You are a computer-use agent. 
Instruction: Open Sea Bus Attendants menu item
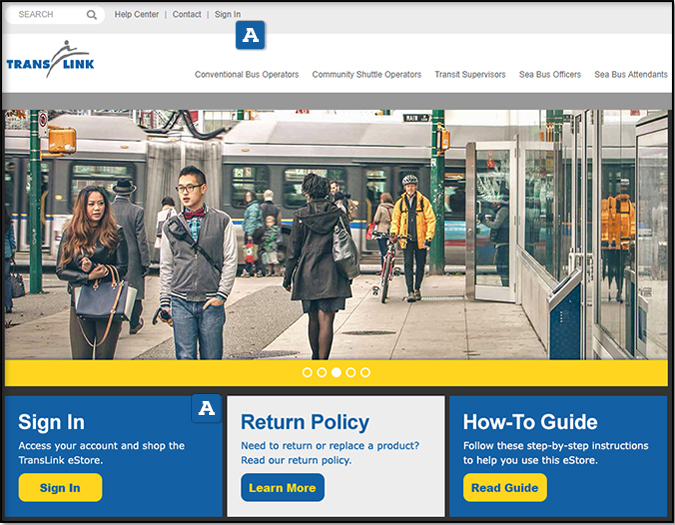point(631,75)
